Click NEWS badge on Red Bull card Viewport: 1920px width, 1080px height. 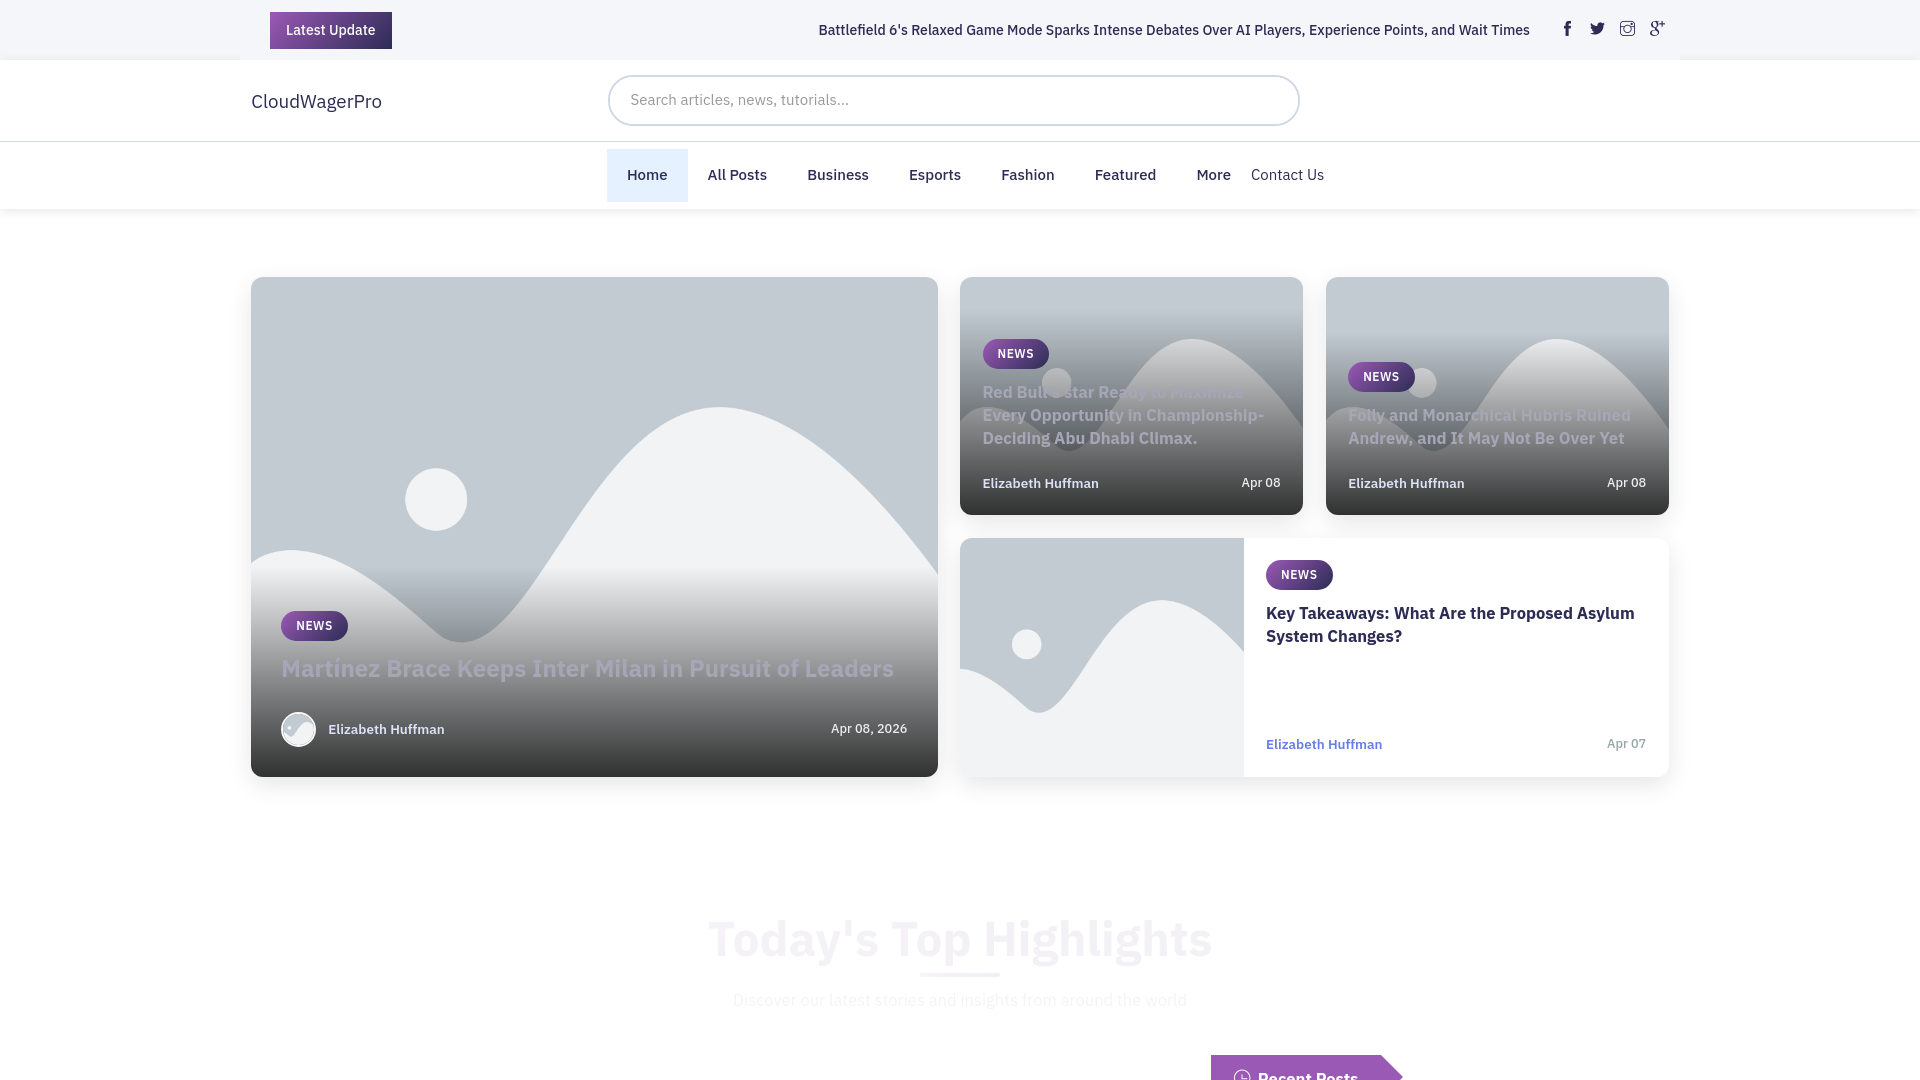[1015, 354]
